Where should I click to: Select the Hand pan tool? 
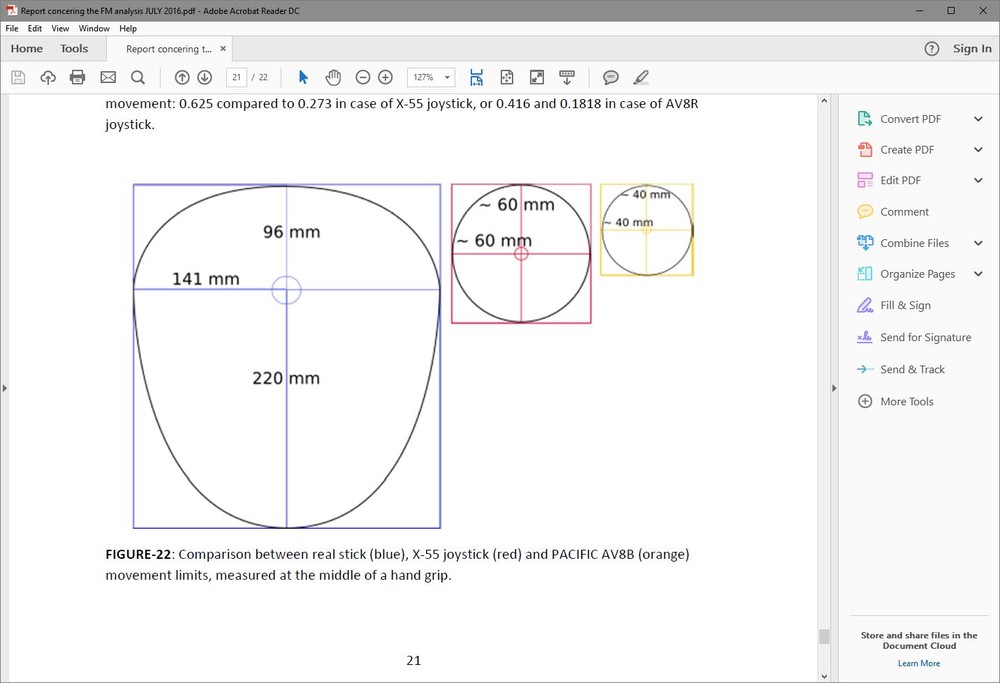point(333,77)
